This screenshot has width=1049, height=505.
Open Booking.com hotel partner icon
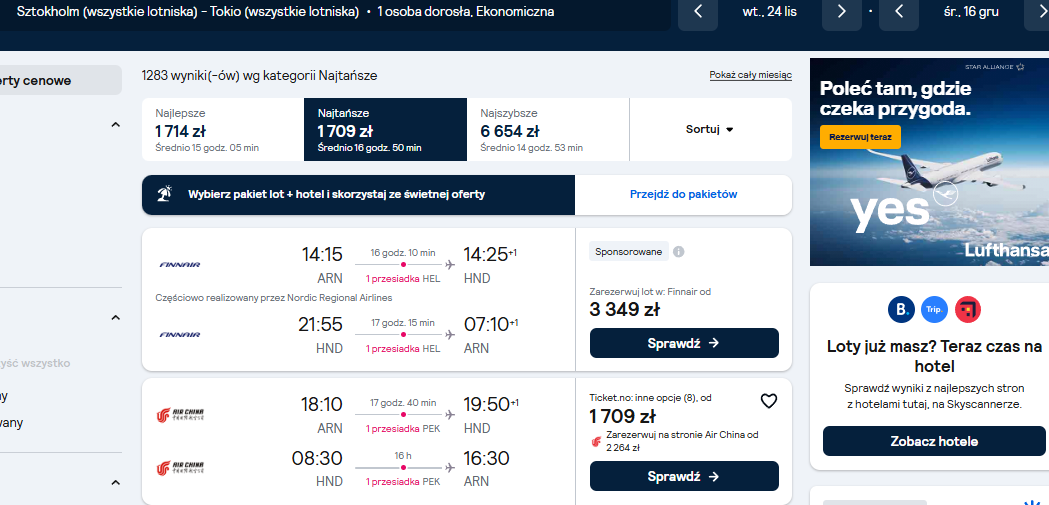pyautogui.click(x=900, y=310)
